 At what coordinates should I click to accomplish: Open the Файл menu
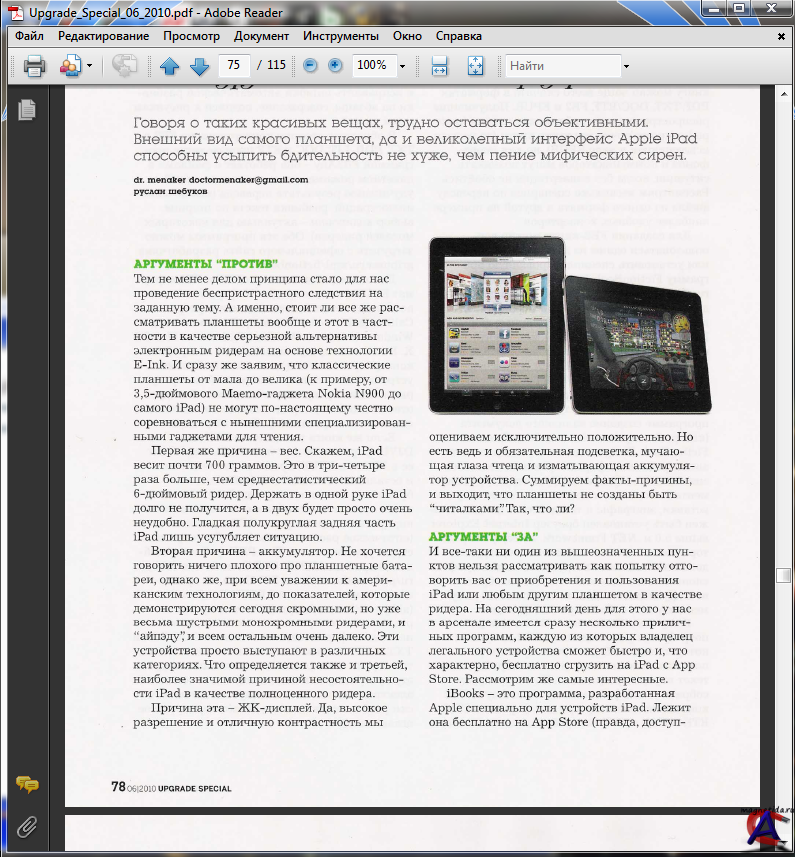tap(29, 36)
